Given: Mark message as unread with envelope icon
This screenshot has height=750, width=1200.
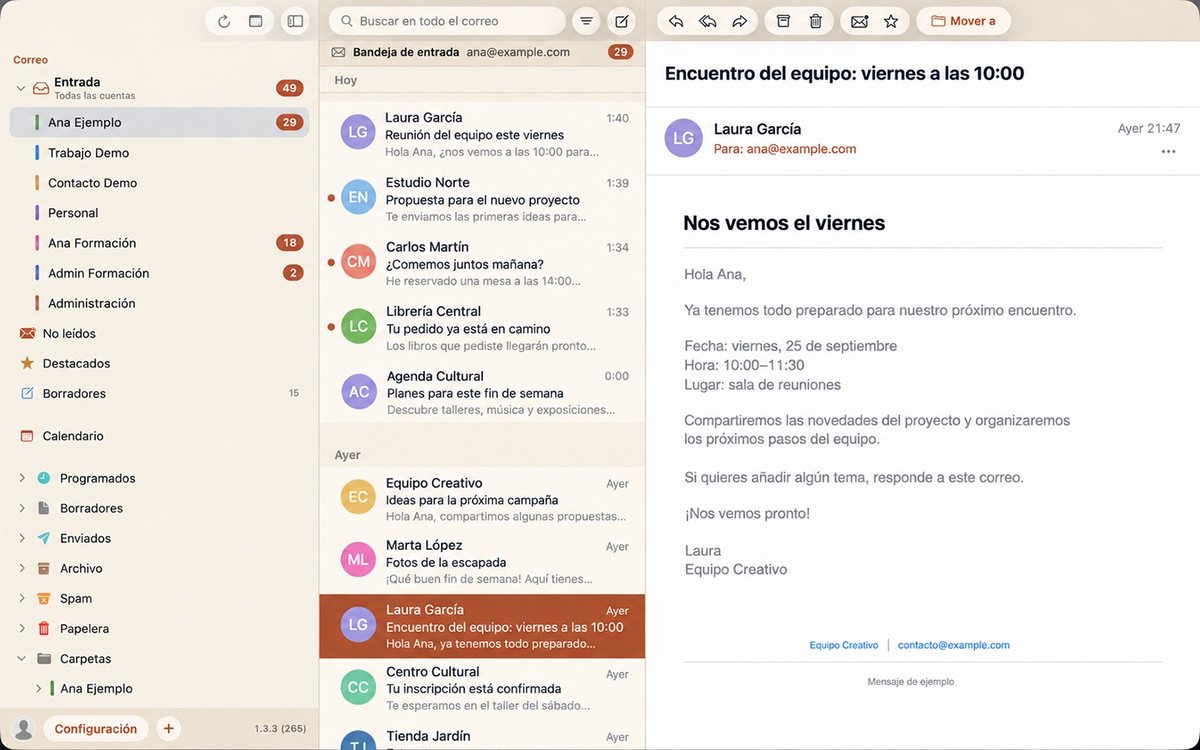Looking at the screenshot, I should pos(859,21).
